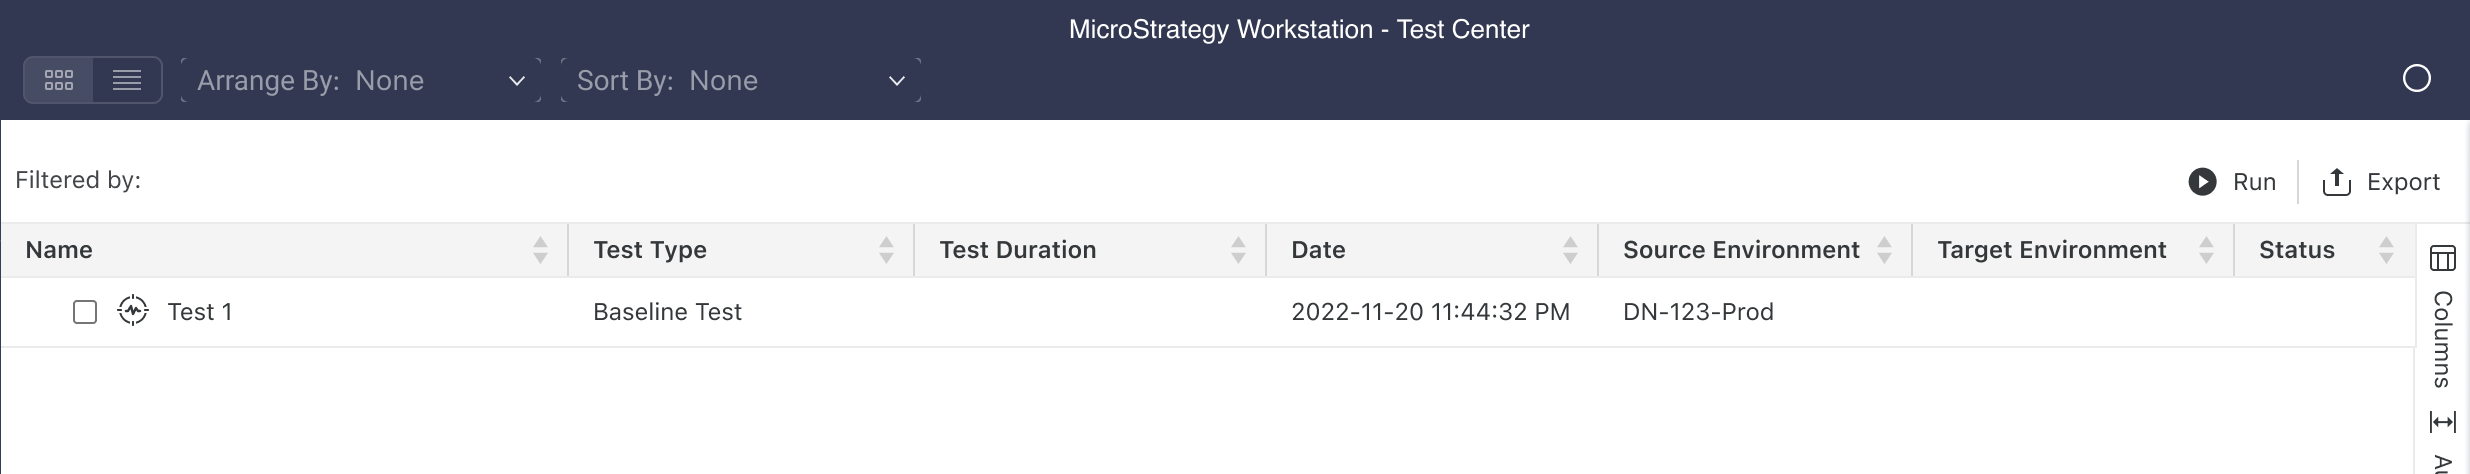Sort by the Date column header
Screen dimensions: 2470x474
coord(1318,250)
